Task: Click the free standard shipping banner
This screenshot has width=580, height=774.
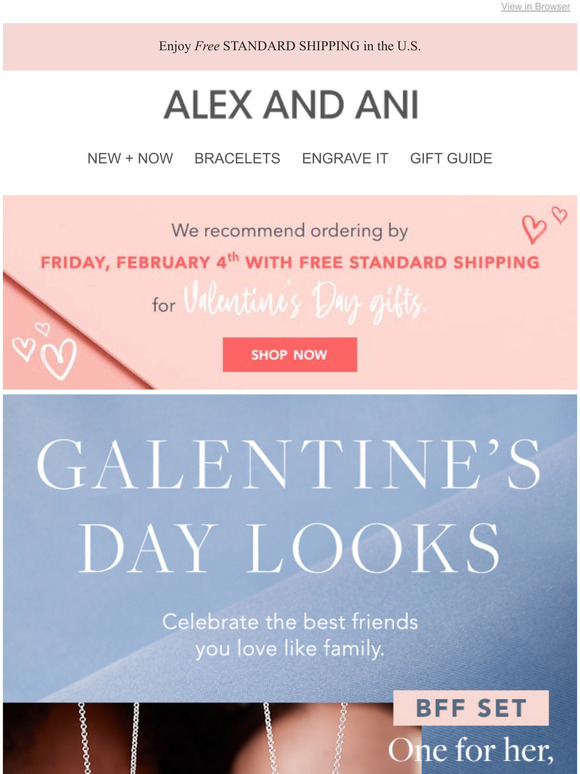Action: [290, 46]
